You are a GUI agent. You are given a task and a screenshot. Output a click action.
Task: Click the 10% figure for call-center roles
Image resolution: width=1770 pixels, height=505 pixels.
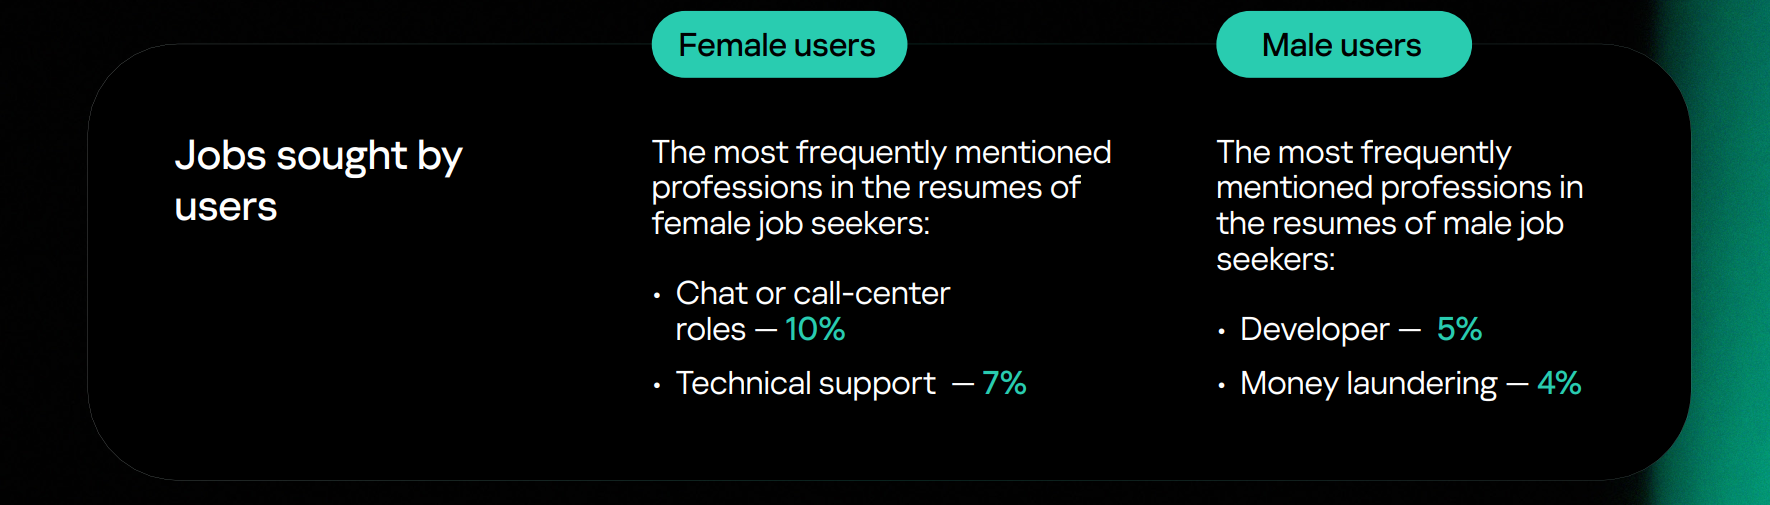815,329
